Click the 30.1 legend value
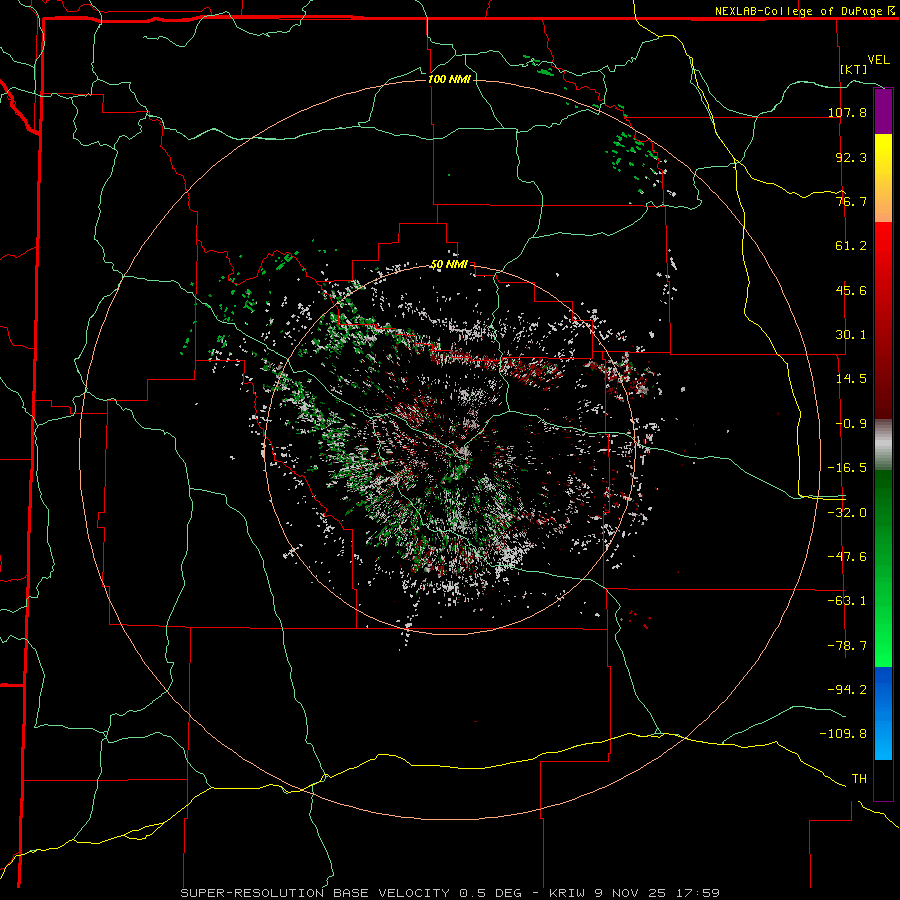The width and height of the screenshot is (900, 900). (x=851, y=335)
